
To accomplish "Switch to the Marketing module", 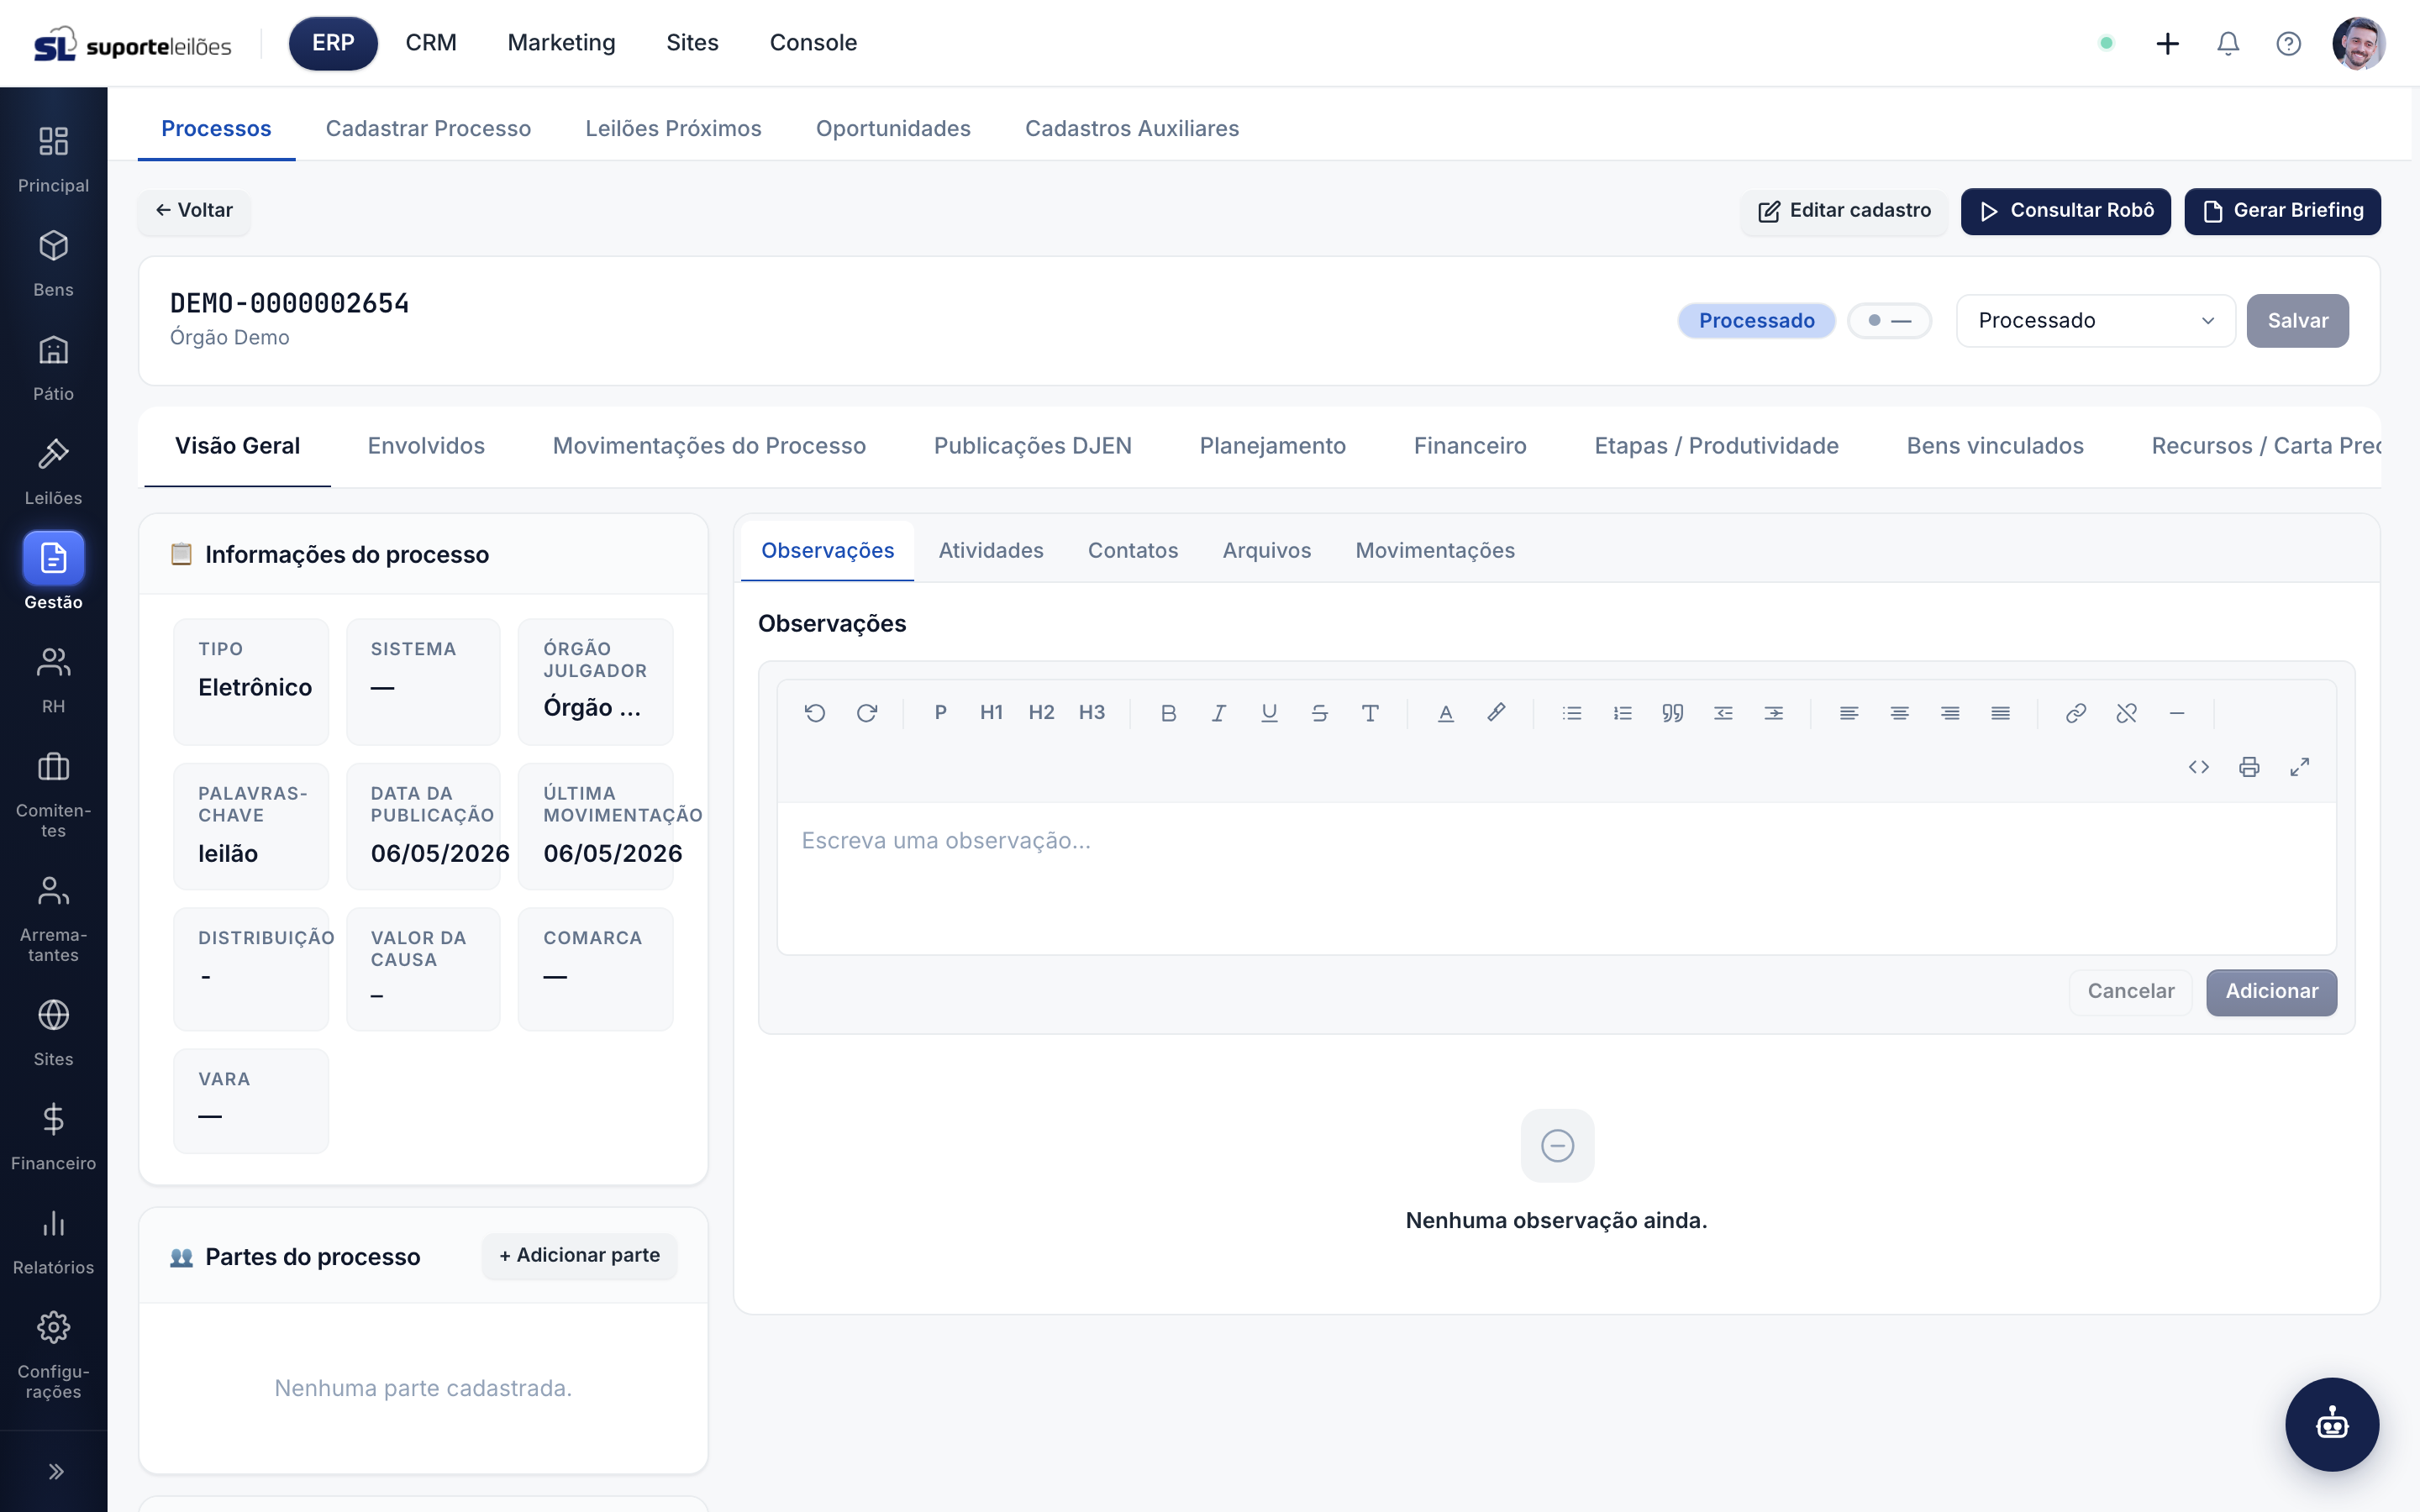I will click(x=562, y=43).
